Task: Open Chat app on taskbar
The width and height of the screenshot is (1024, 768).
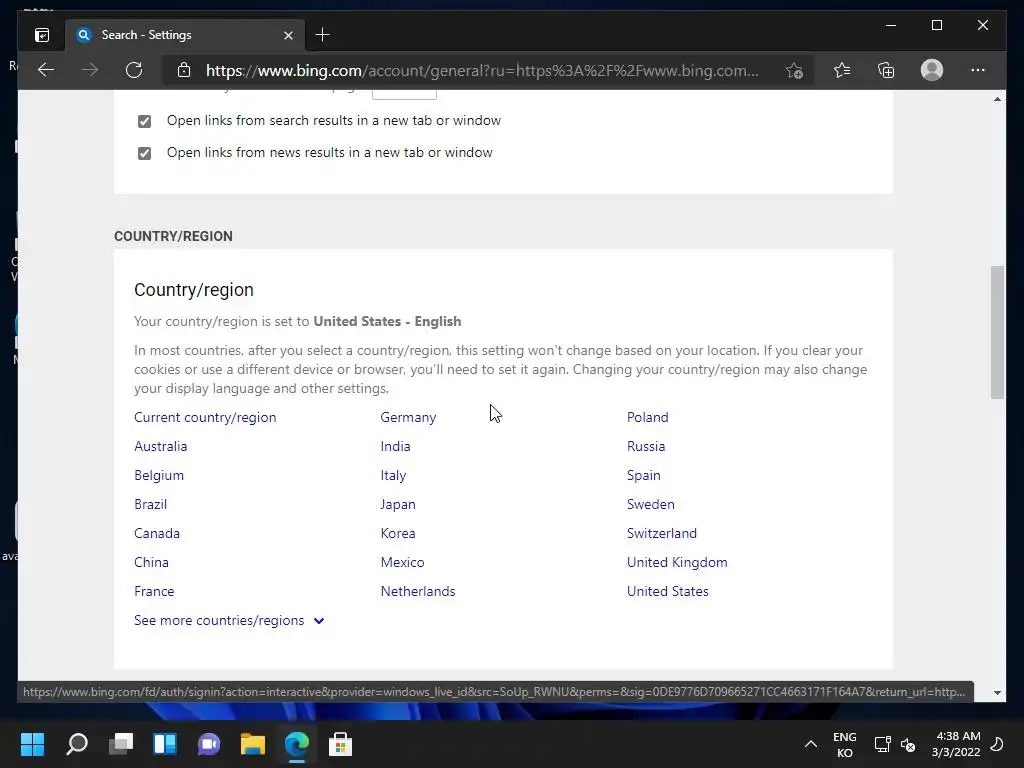Action: (x=209, y=744)
